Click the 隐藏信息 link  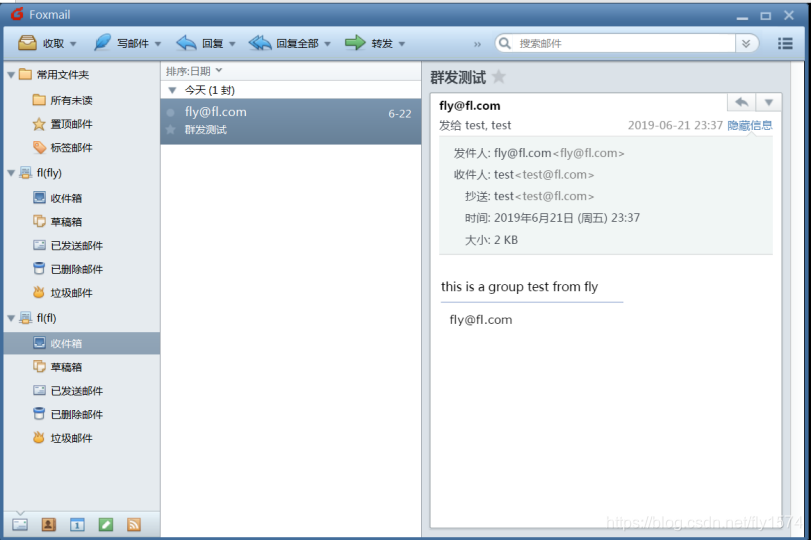(749, 125)
